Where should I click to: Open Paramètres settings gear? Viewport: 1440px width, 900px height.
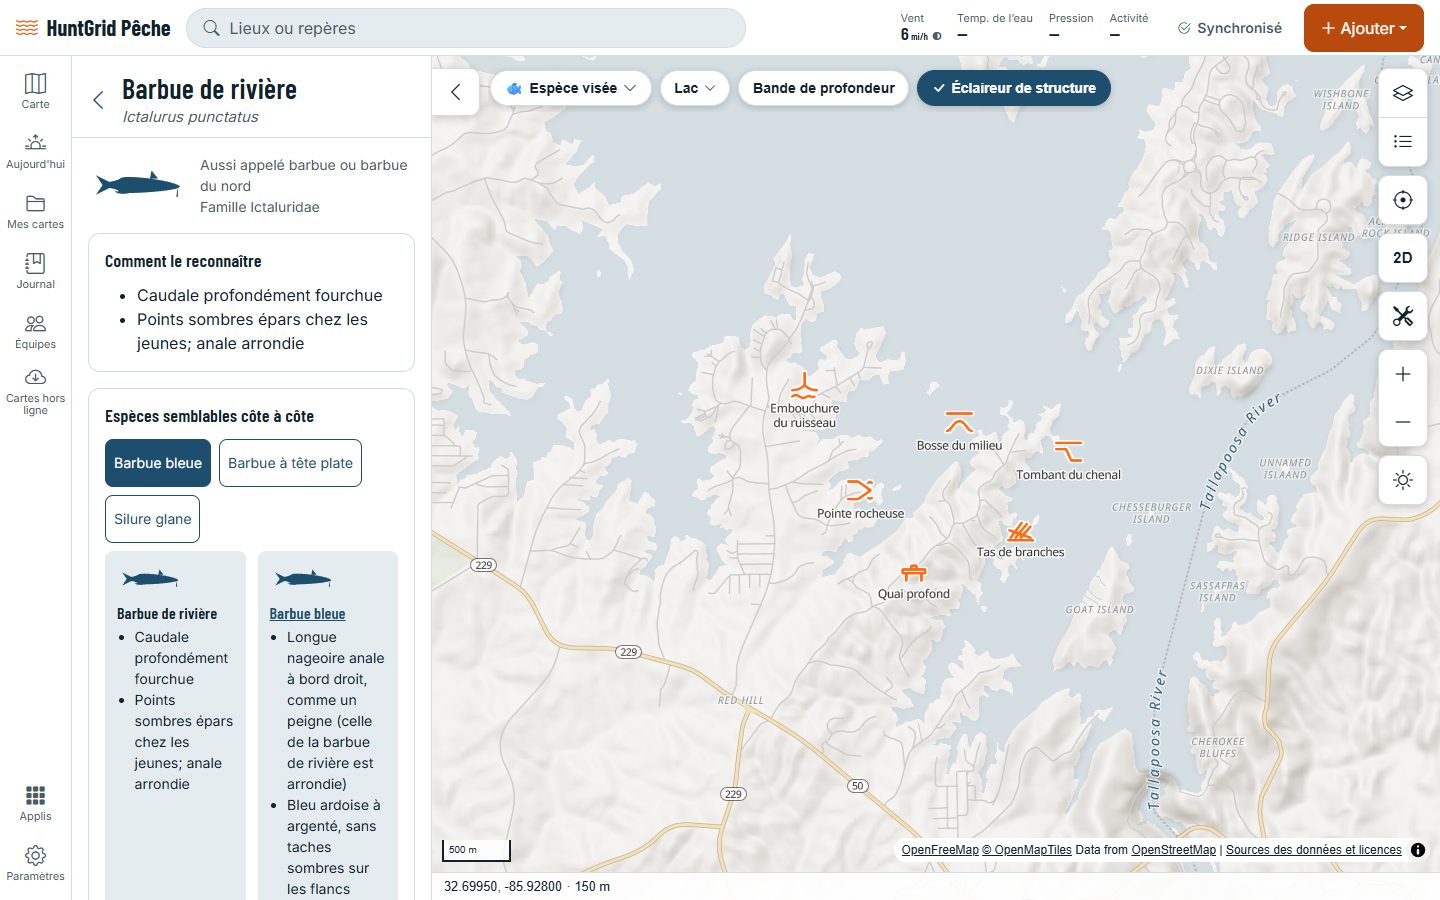pyautogui.click(x=35, y=862)
